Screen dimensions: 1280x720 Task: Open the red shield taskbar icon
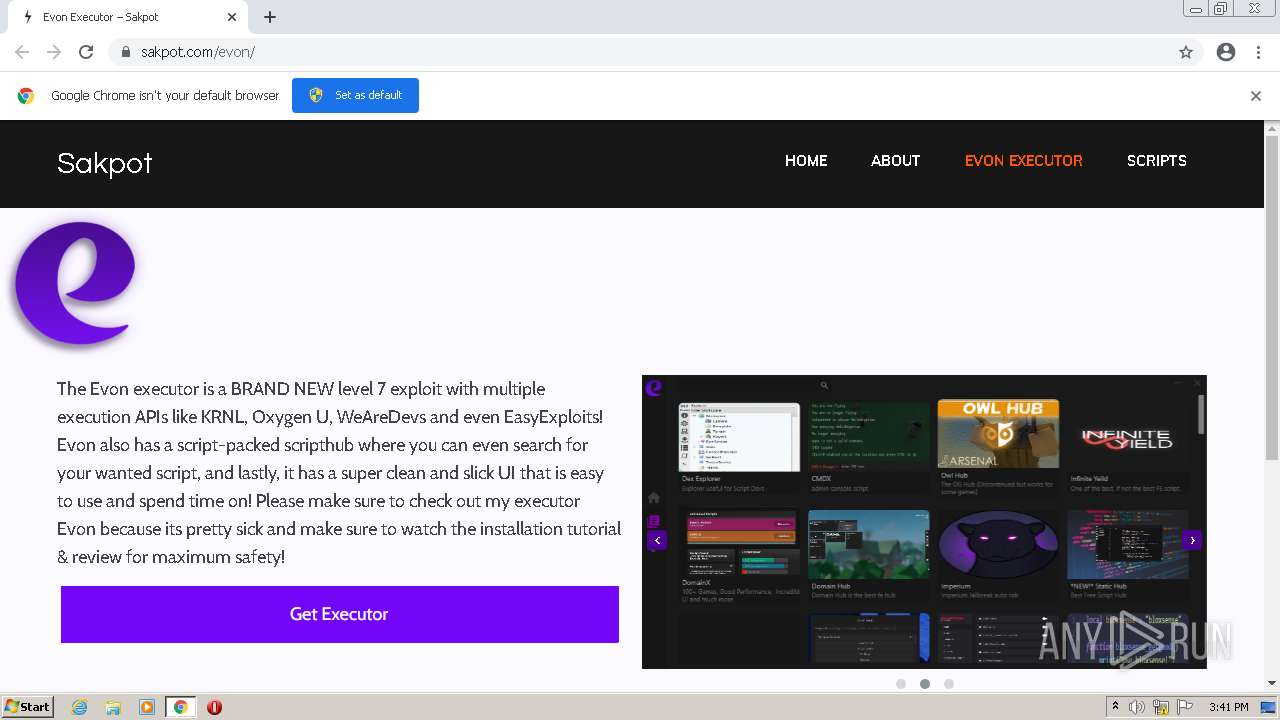[214, 707]
